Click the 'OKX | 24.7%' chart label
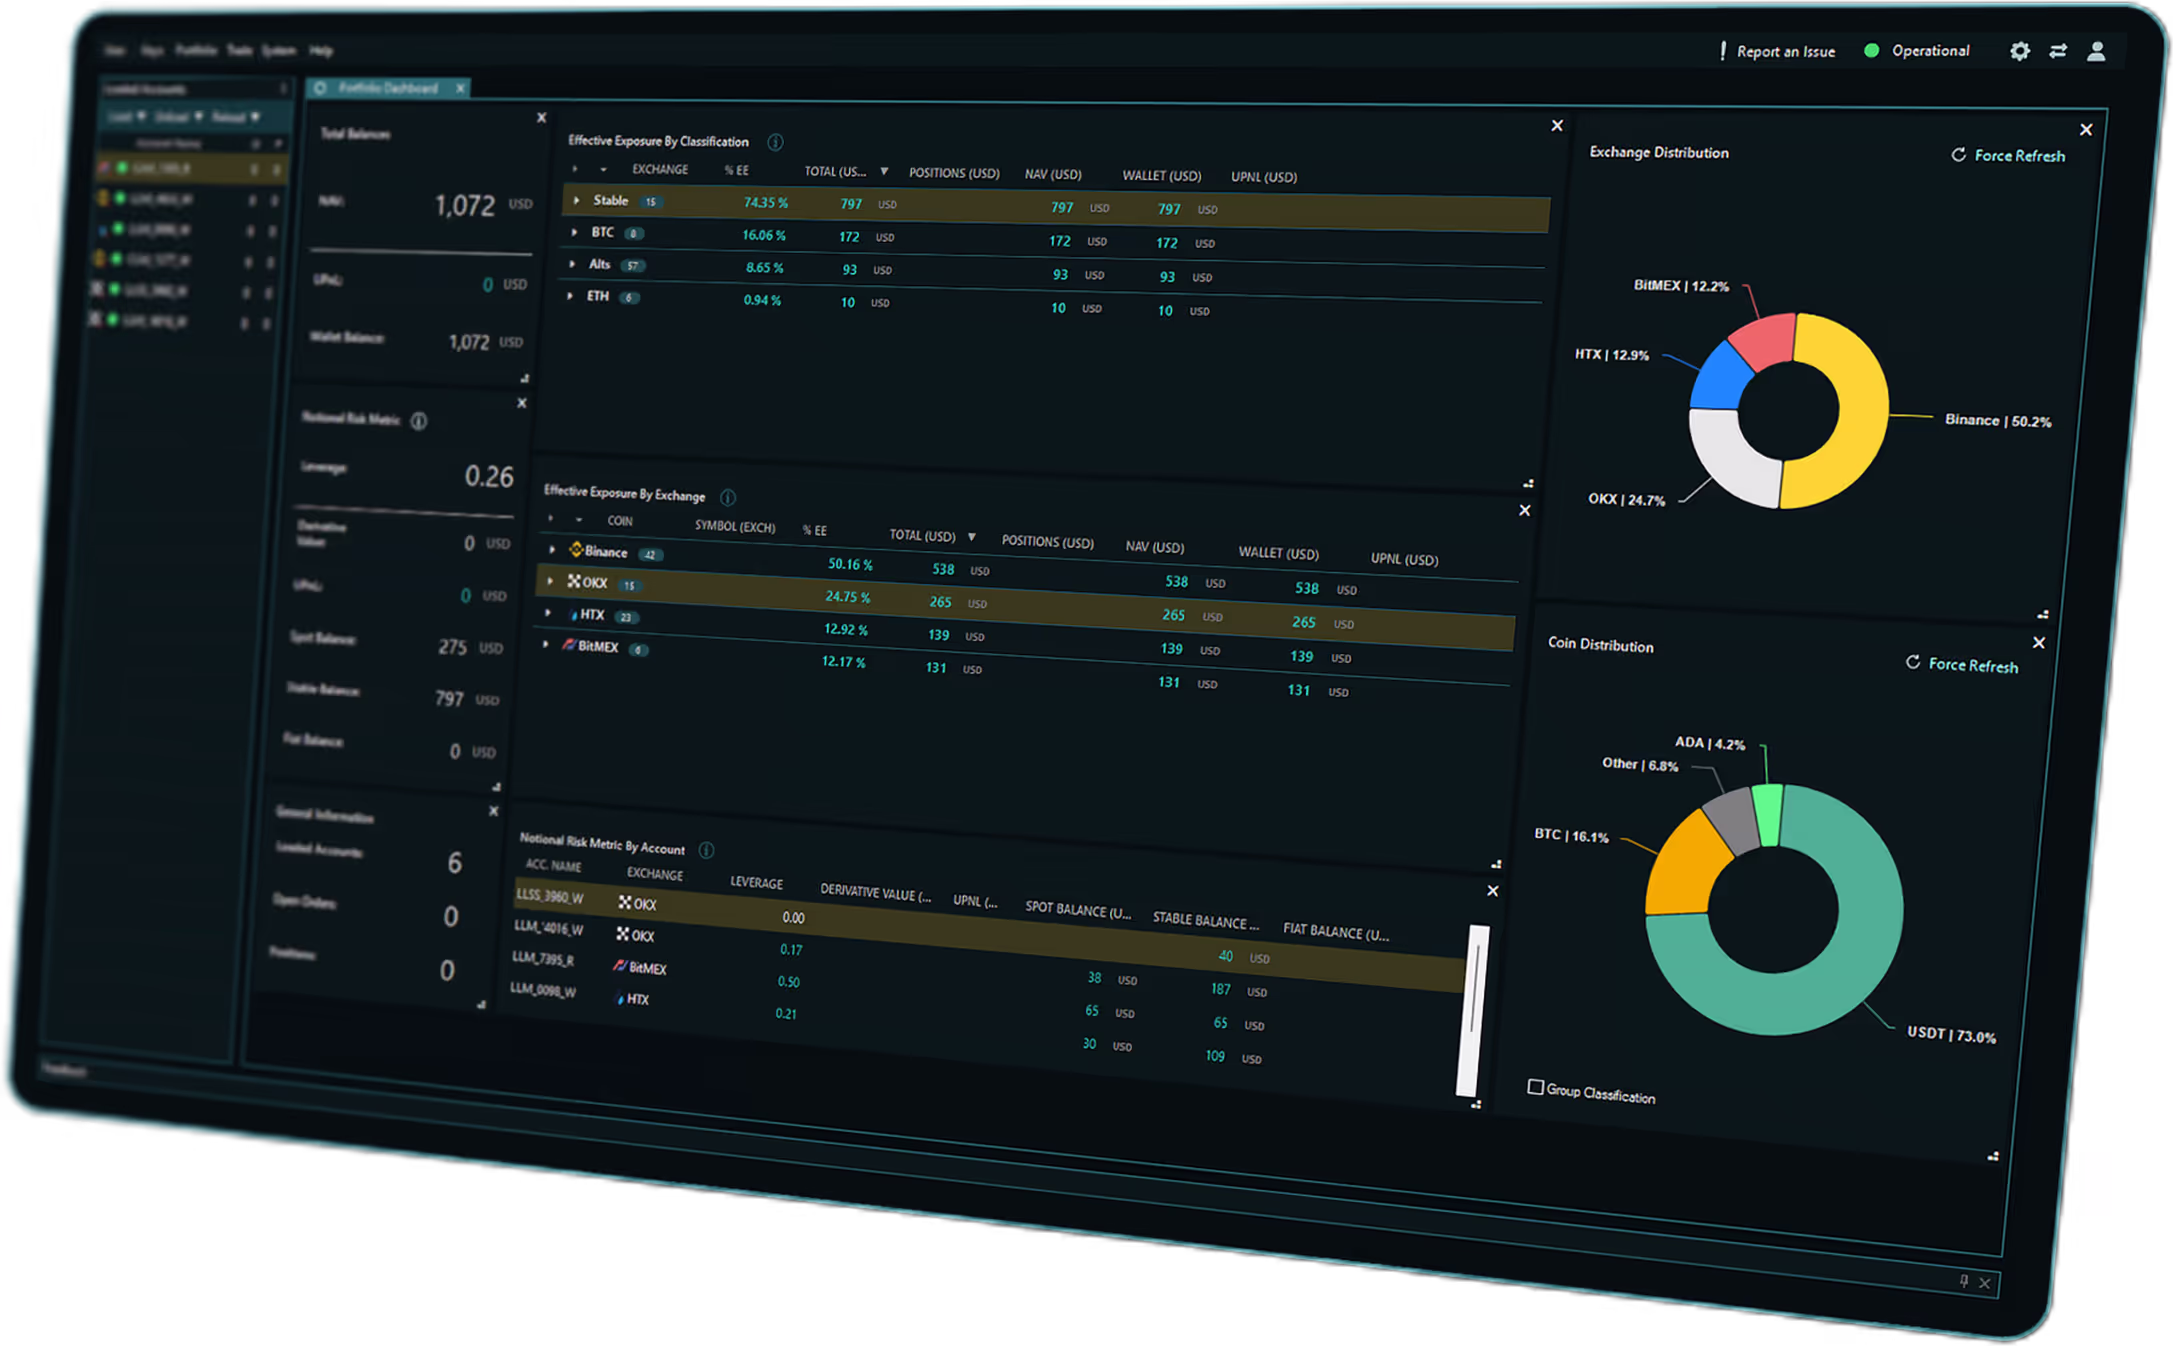Screen dimensions: 2173x1346 [x=1626, y=499]
